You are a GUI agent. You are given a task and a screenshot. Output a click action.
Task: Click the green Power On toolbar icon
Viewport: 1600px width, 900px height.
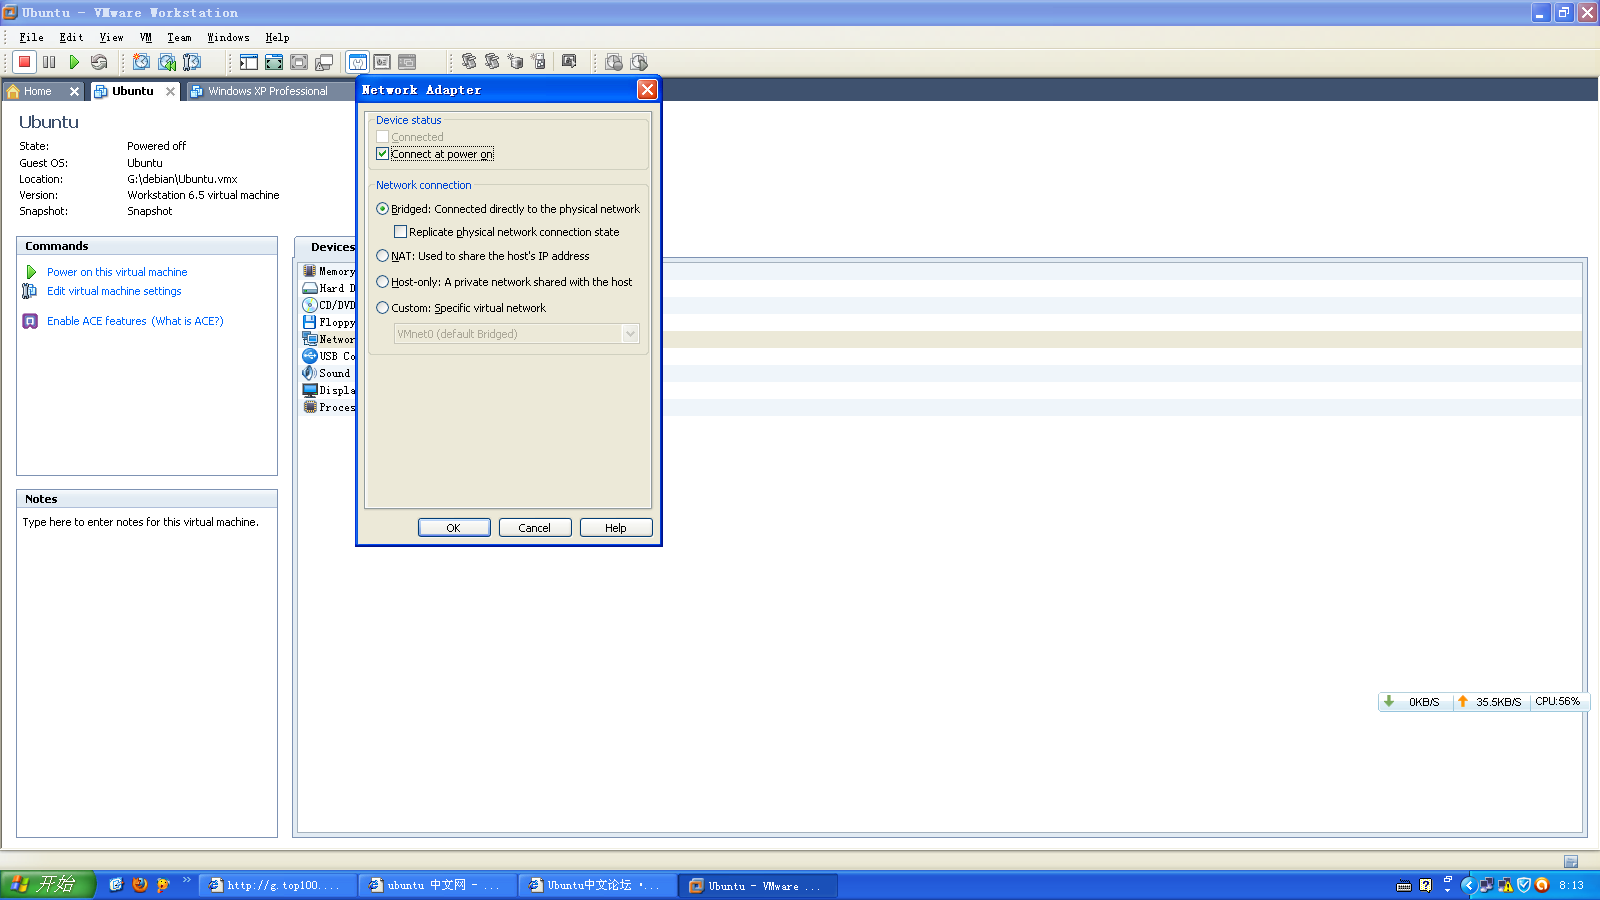point(74,62)
